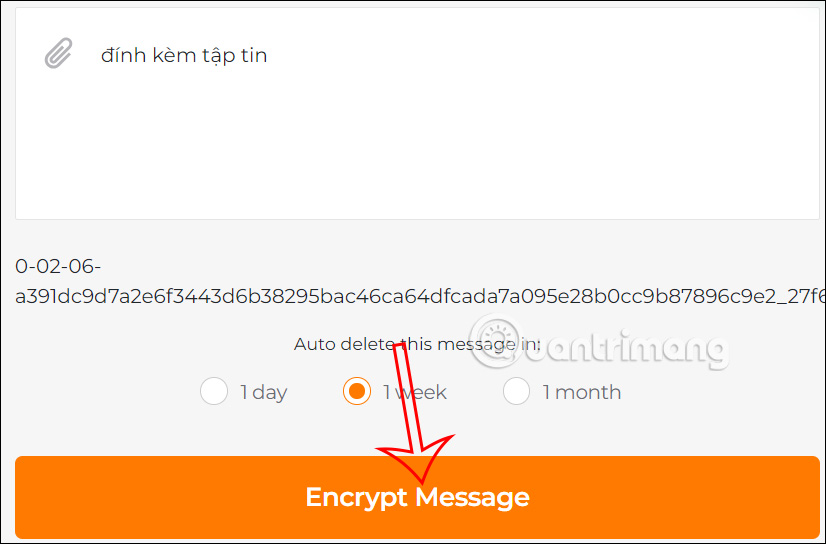826x544 pixels.
Task: Click the '1 month' option label
Action: (x=582, y=392)
